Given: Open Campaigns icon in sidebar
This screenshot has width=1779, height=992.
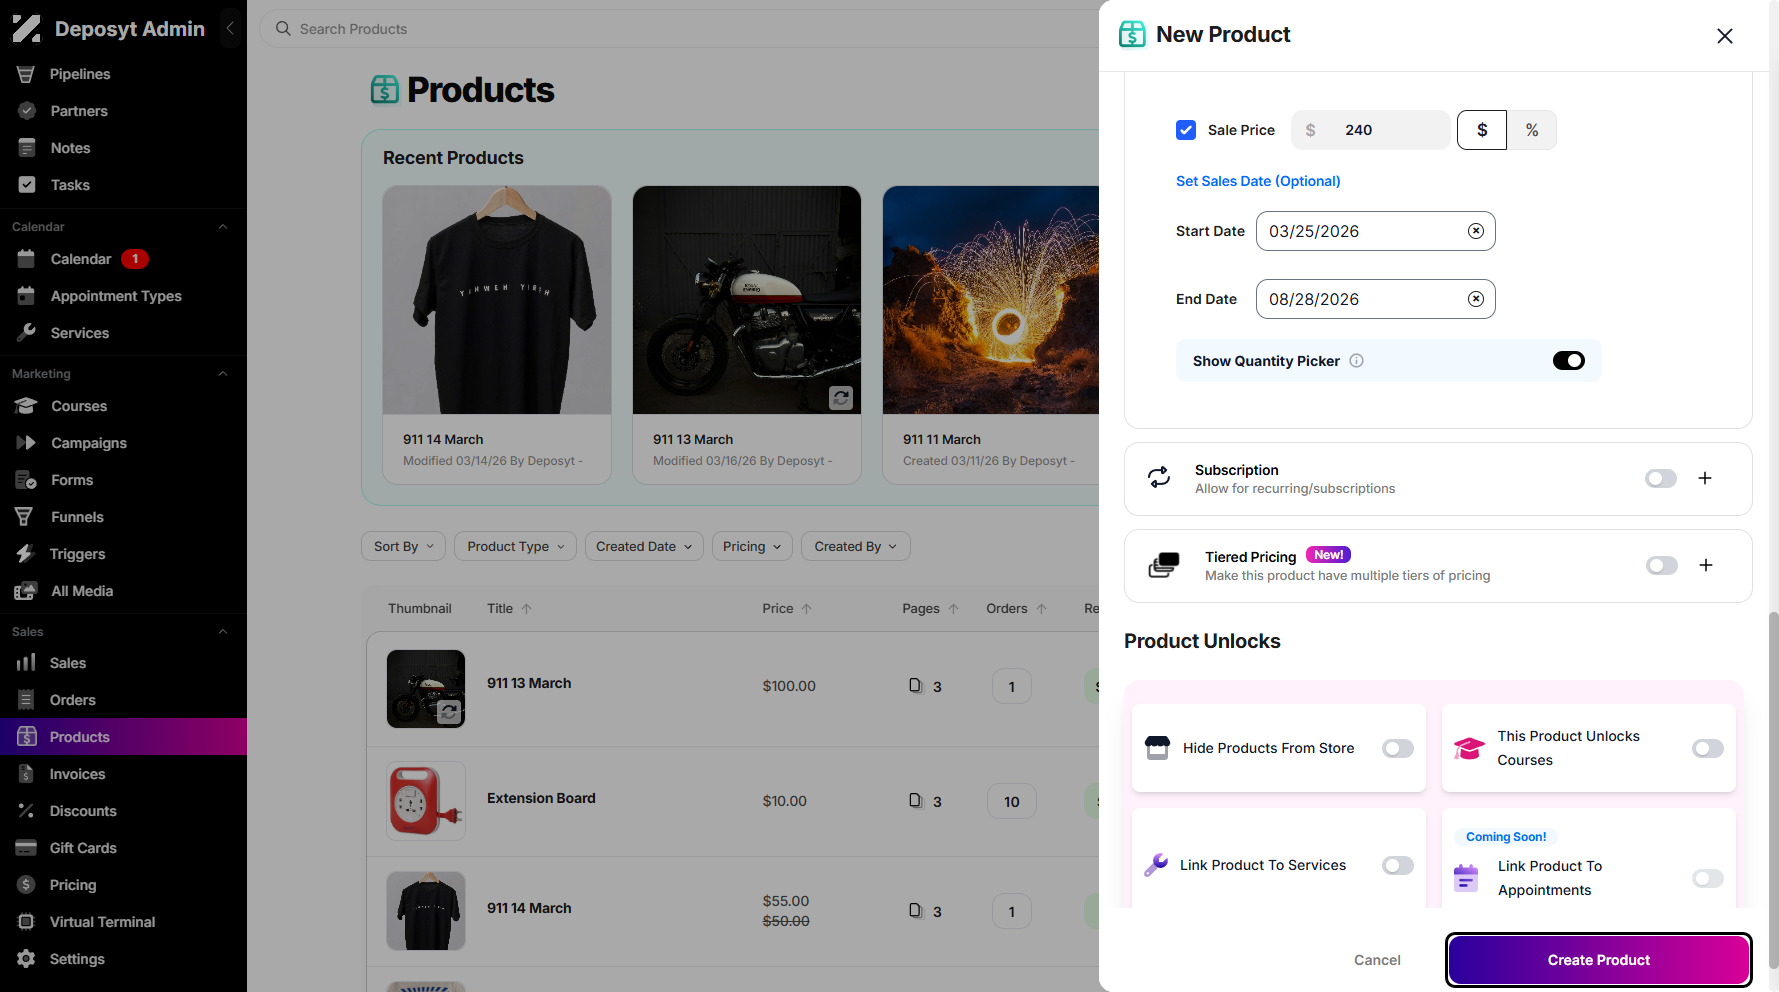Looking at the screenshot, I should (27, 443).
